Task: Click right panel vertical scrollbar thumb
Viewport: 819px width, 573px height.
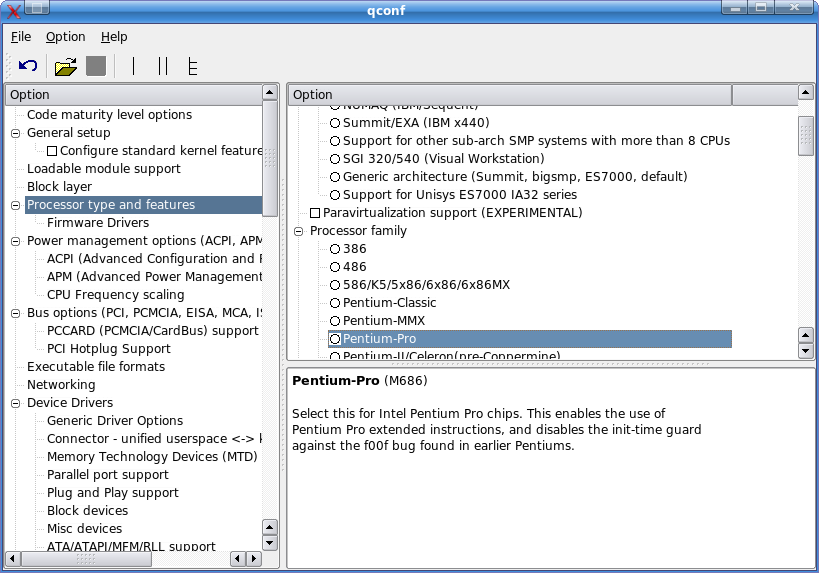Action: click(x=806, y=136)
